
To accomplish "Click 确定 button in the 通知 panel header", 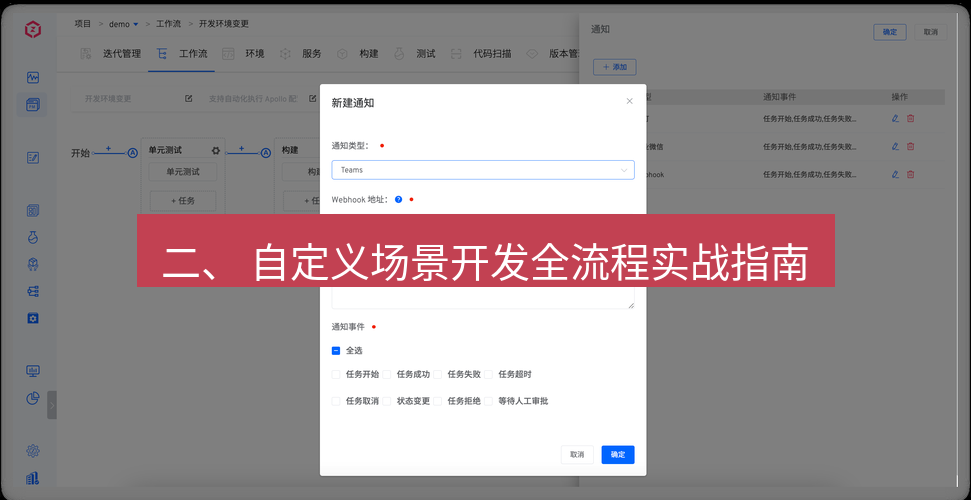I will [890, 32].
